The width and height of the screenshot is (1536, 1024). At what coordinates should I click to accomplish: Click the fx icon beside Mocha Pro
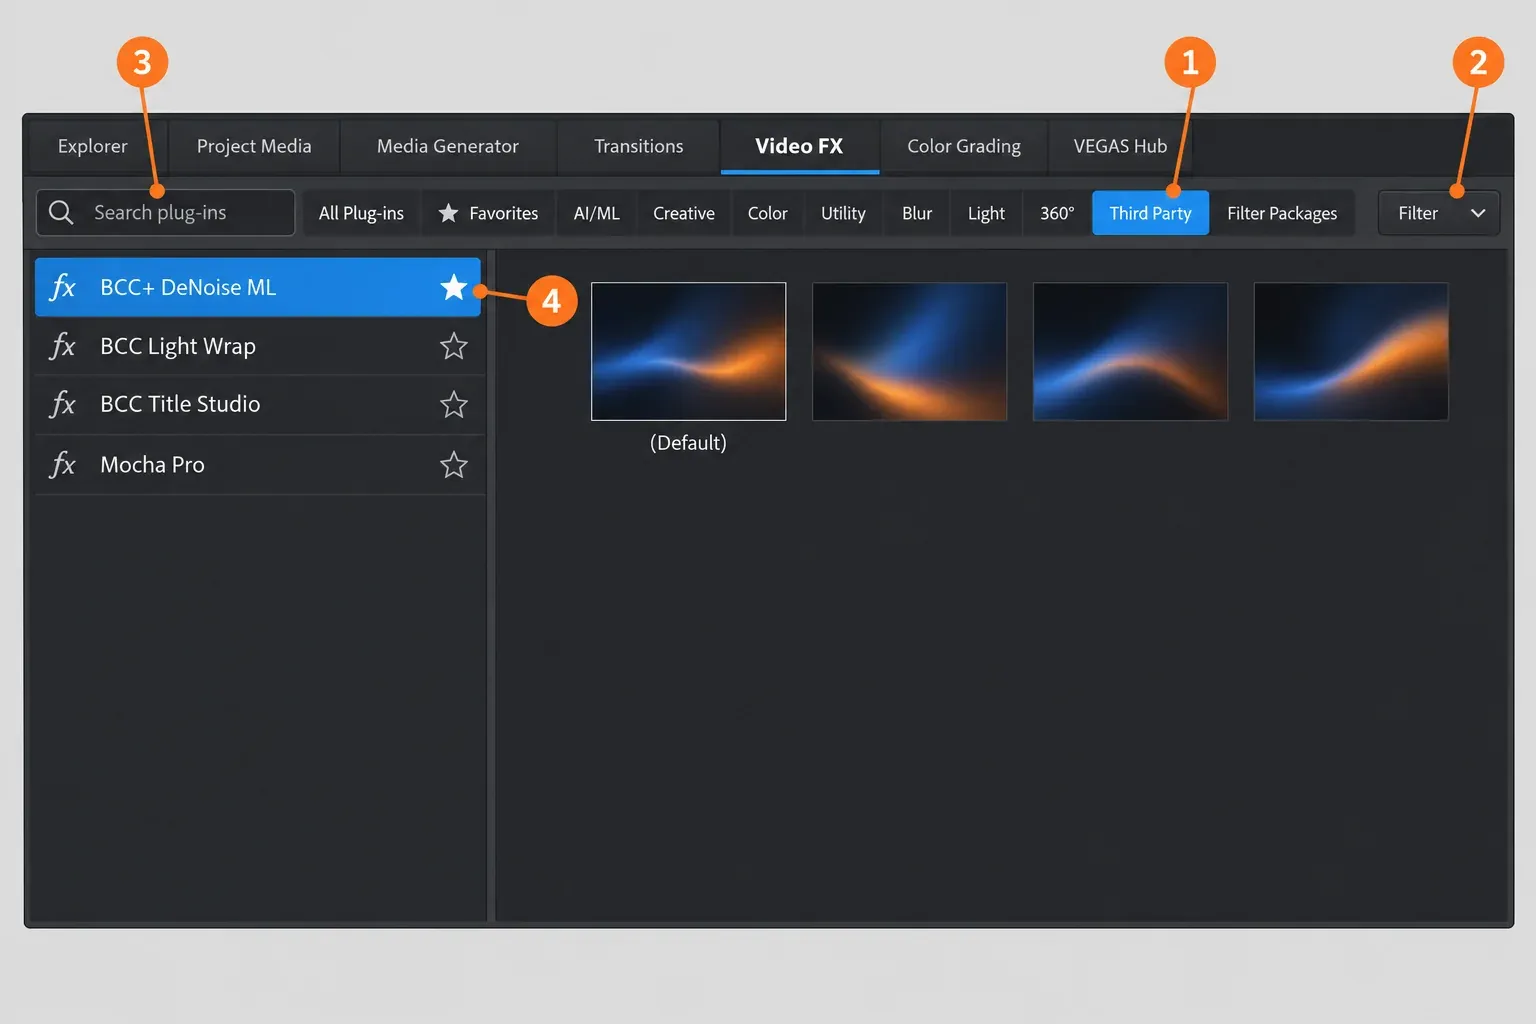click(x=63, y=464)
